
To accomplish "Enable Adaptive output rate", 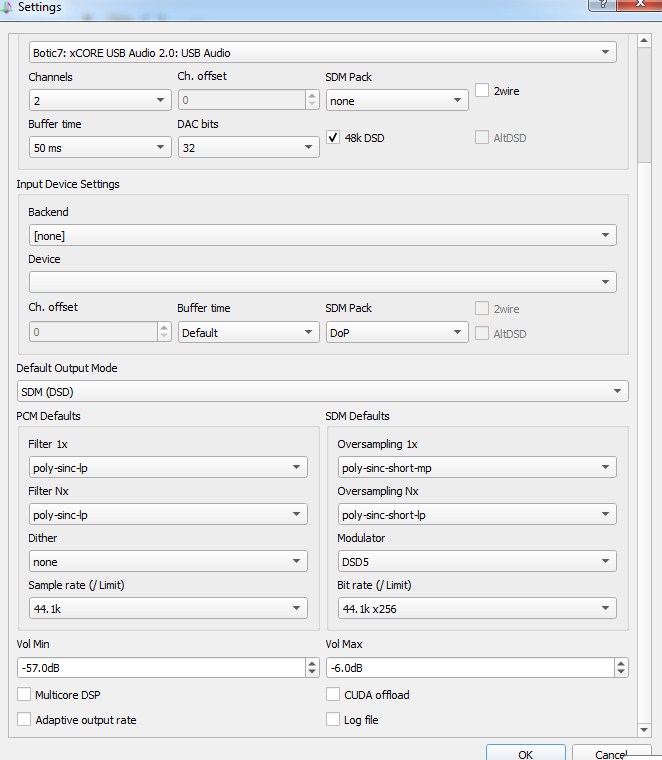I will (x=24, y=719).
